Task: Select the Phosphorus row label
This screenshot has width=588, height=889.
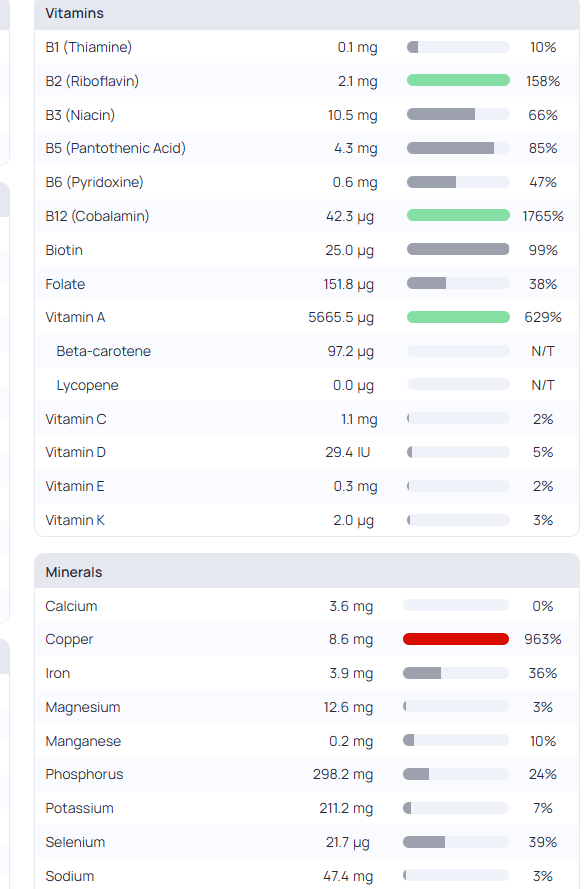Action: (84, 774)
